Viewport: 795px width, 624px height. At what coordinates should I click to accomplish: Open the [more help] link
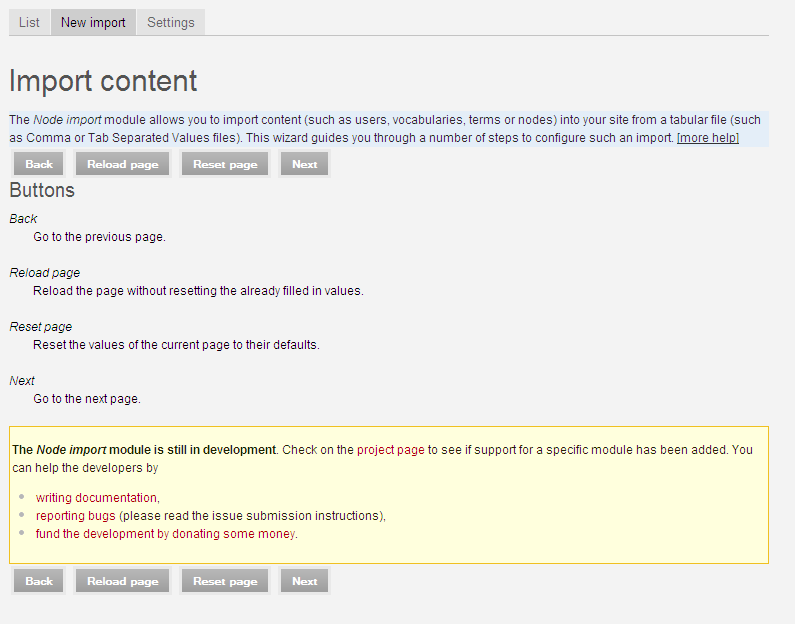coord(708,138)
